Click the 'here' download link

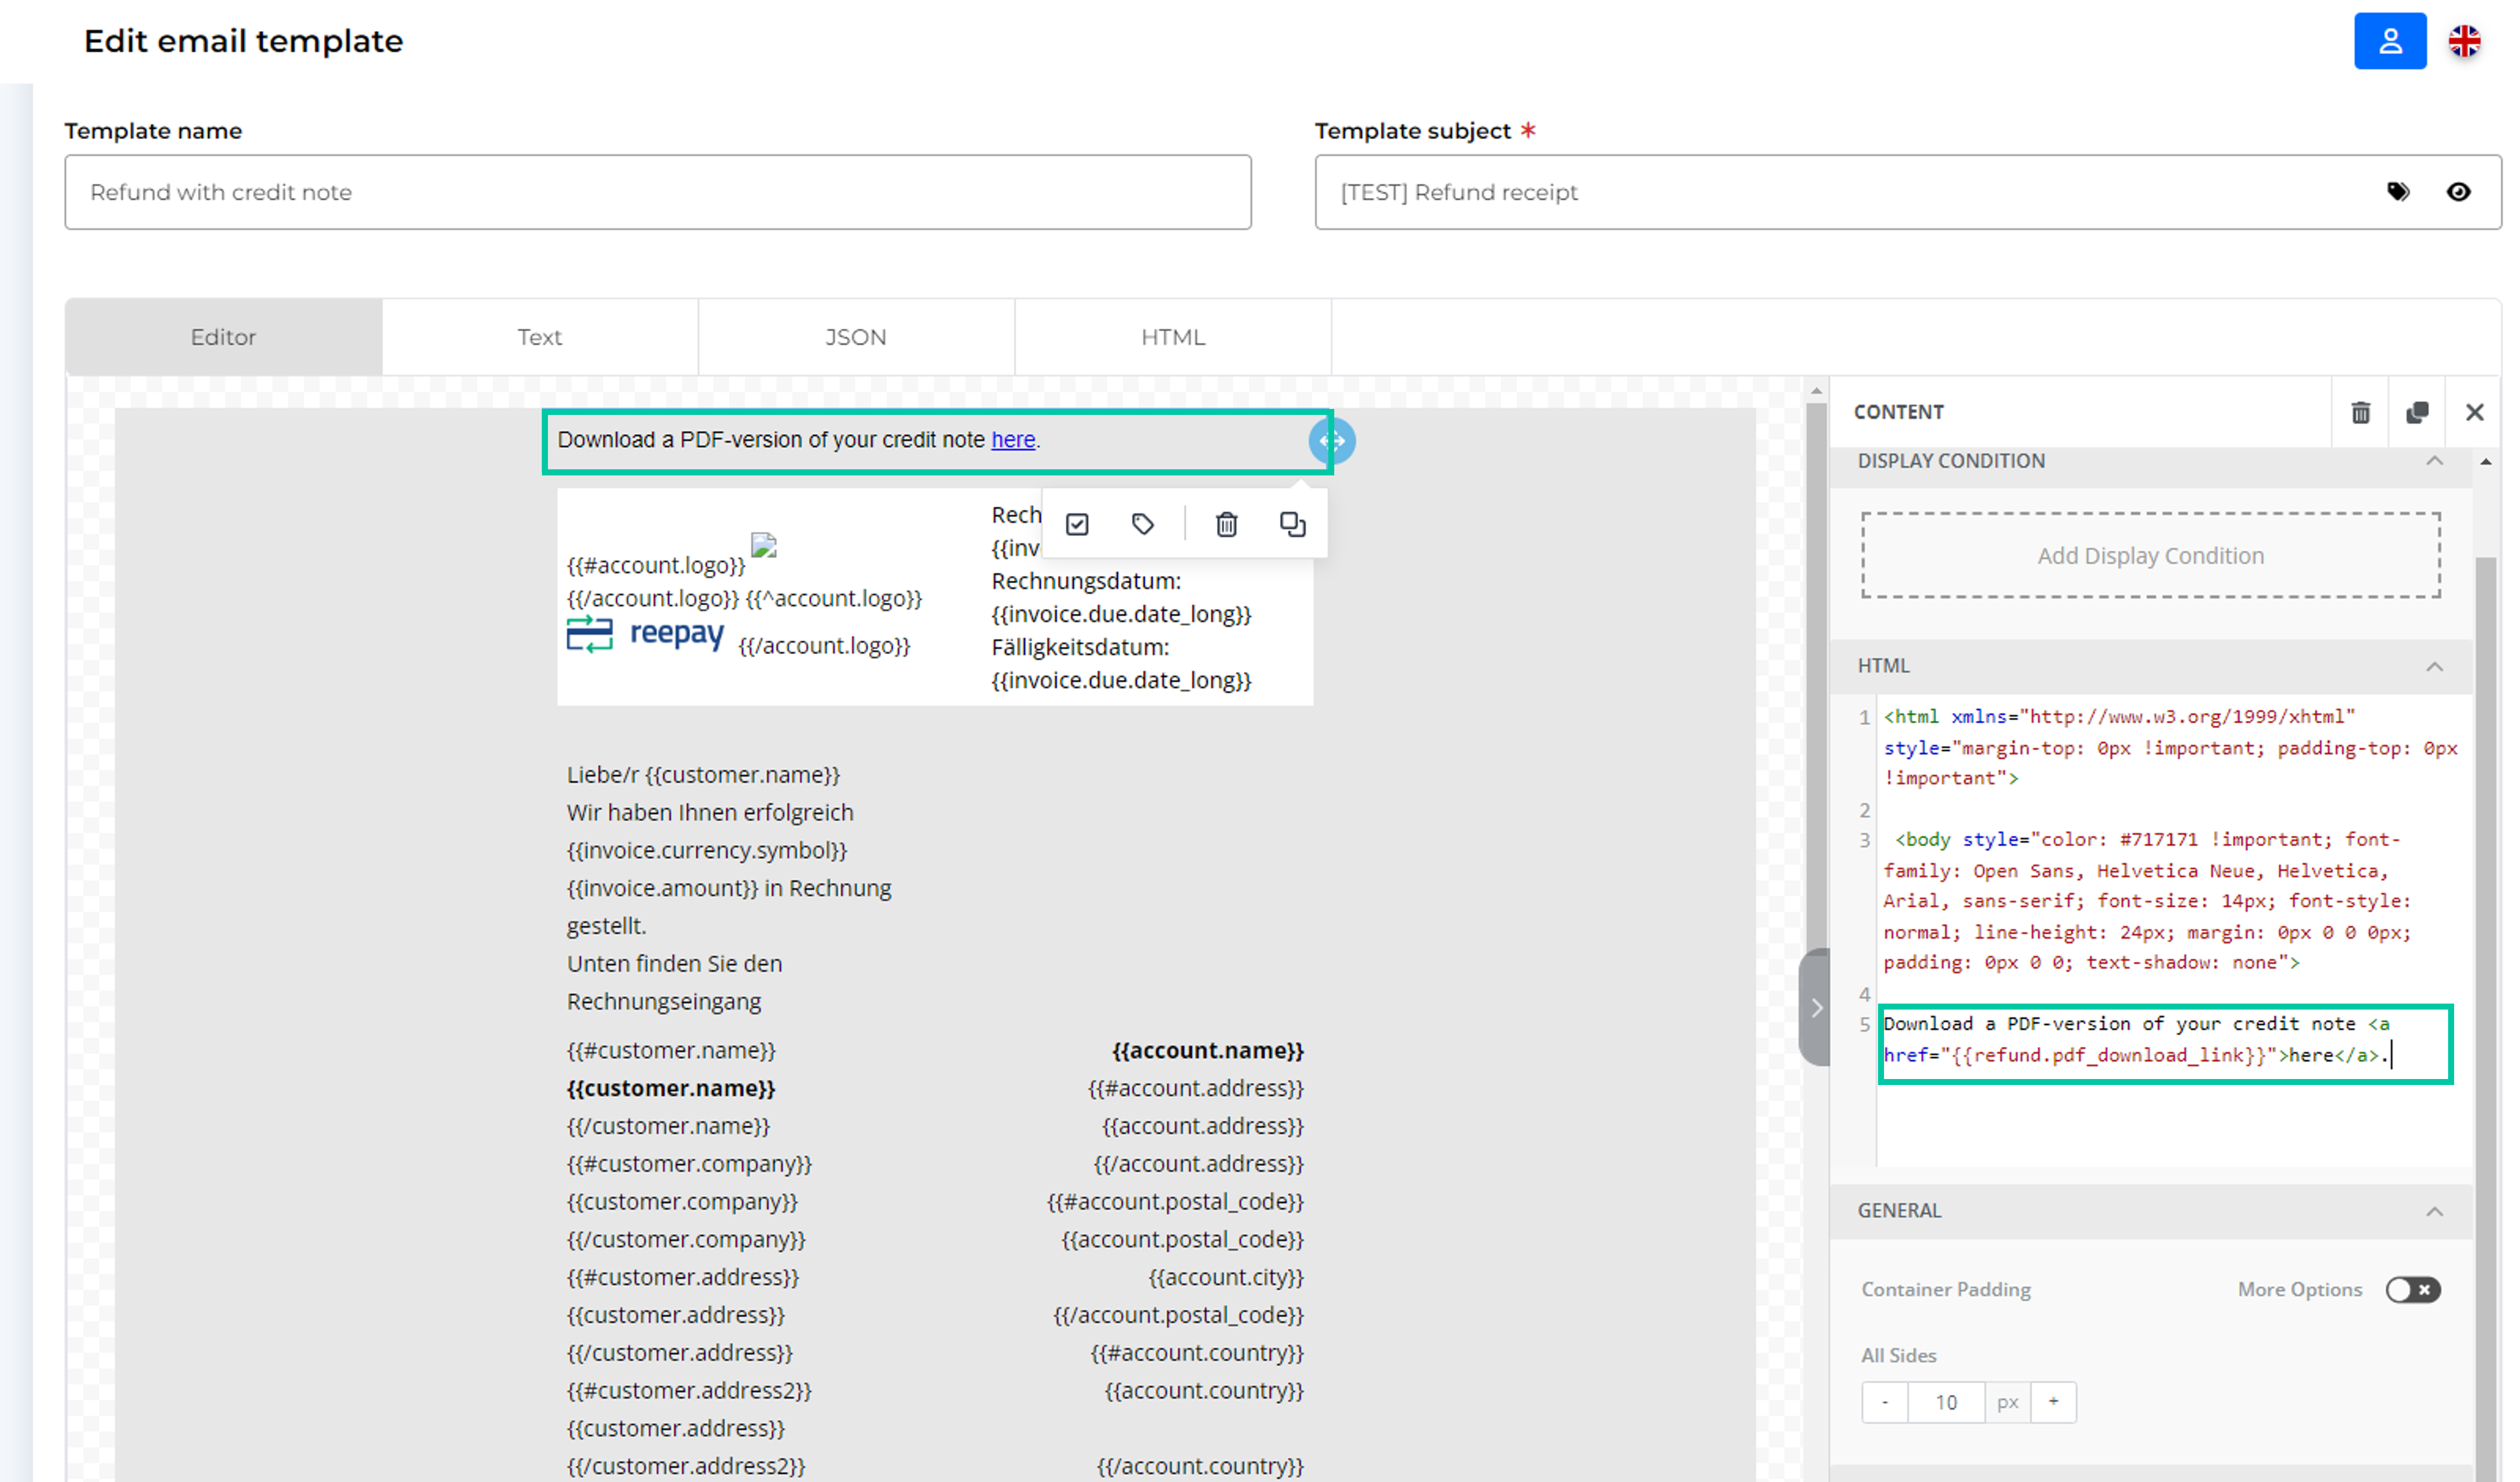pos(1013,440)
